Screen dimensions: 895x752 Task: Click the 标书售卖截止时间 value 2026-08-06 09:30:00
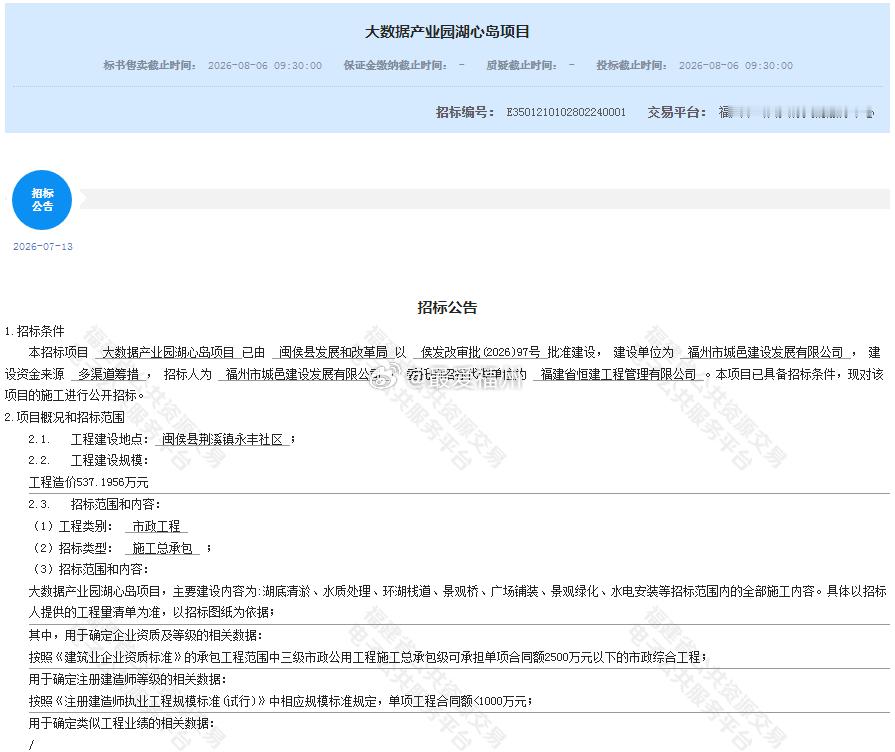click(x=265, y=66)
